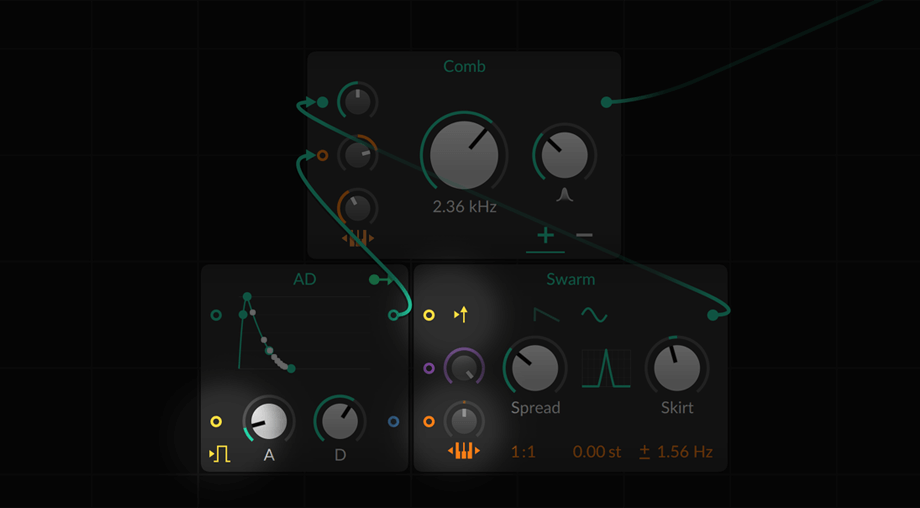Click the AD pre-cord output arrow icon

click(x=381, y=280)
